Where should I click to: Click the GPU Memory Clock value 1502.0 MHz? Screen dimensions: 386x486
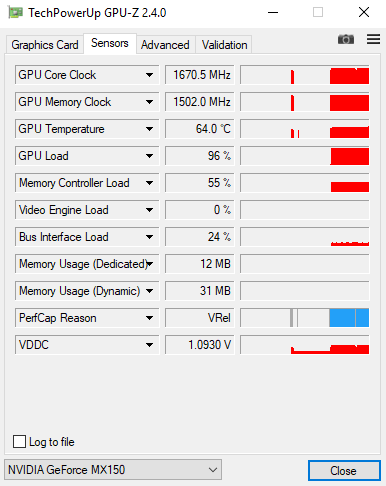pyautogui.click(x=200, y=102)
